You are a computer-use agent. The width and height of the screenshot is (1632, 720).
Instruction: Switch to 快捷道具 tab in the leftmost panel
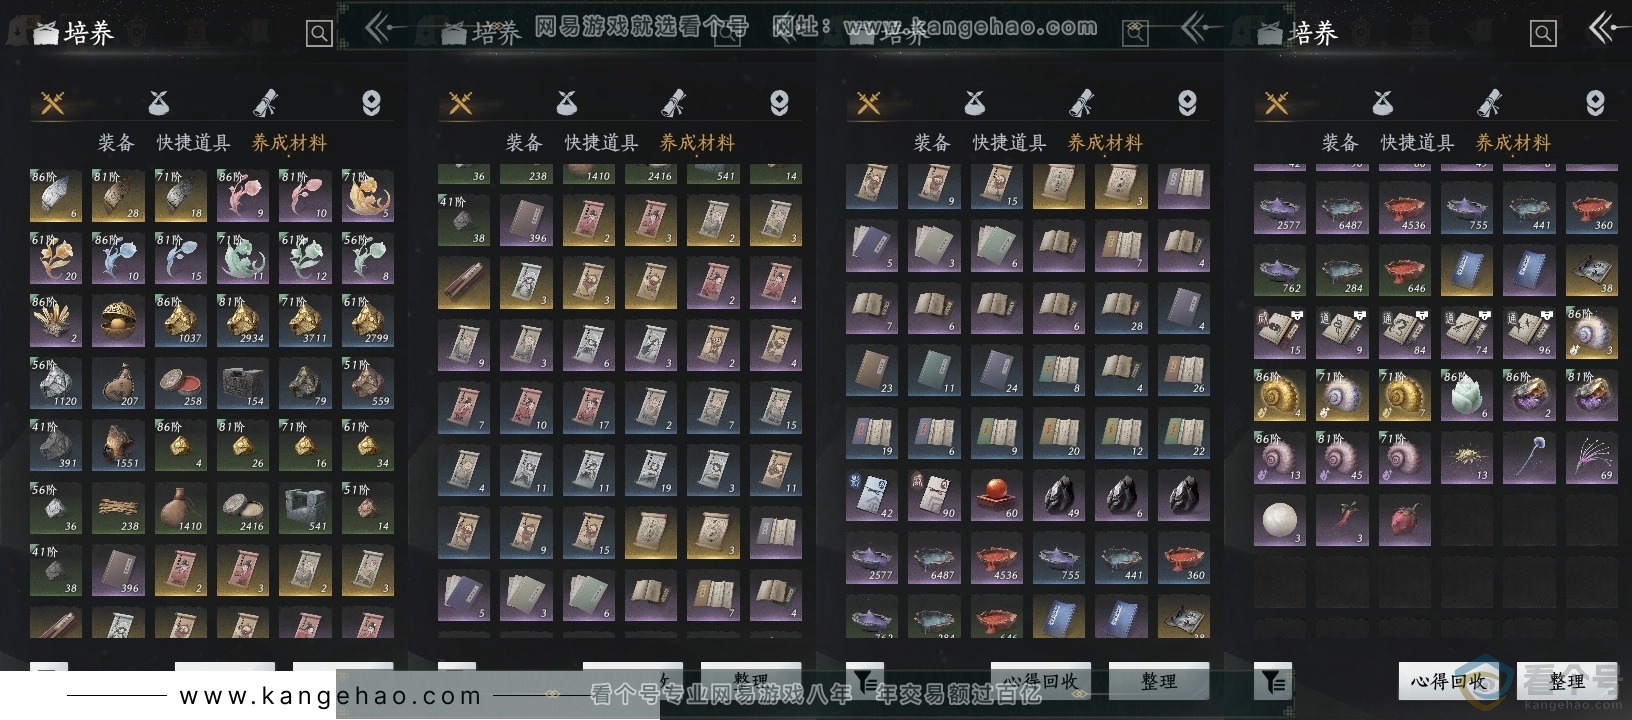coord(193,143)
